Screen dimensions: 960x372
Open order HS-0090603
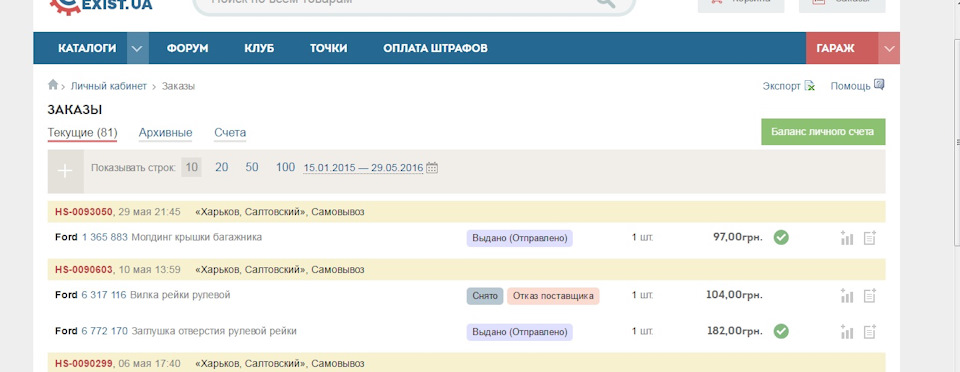coord(84,269)
